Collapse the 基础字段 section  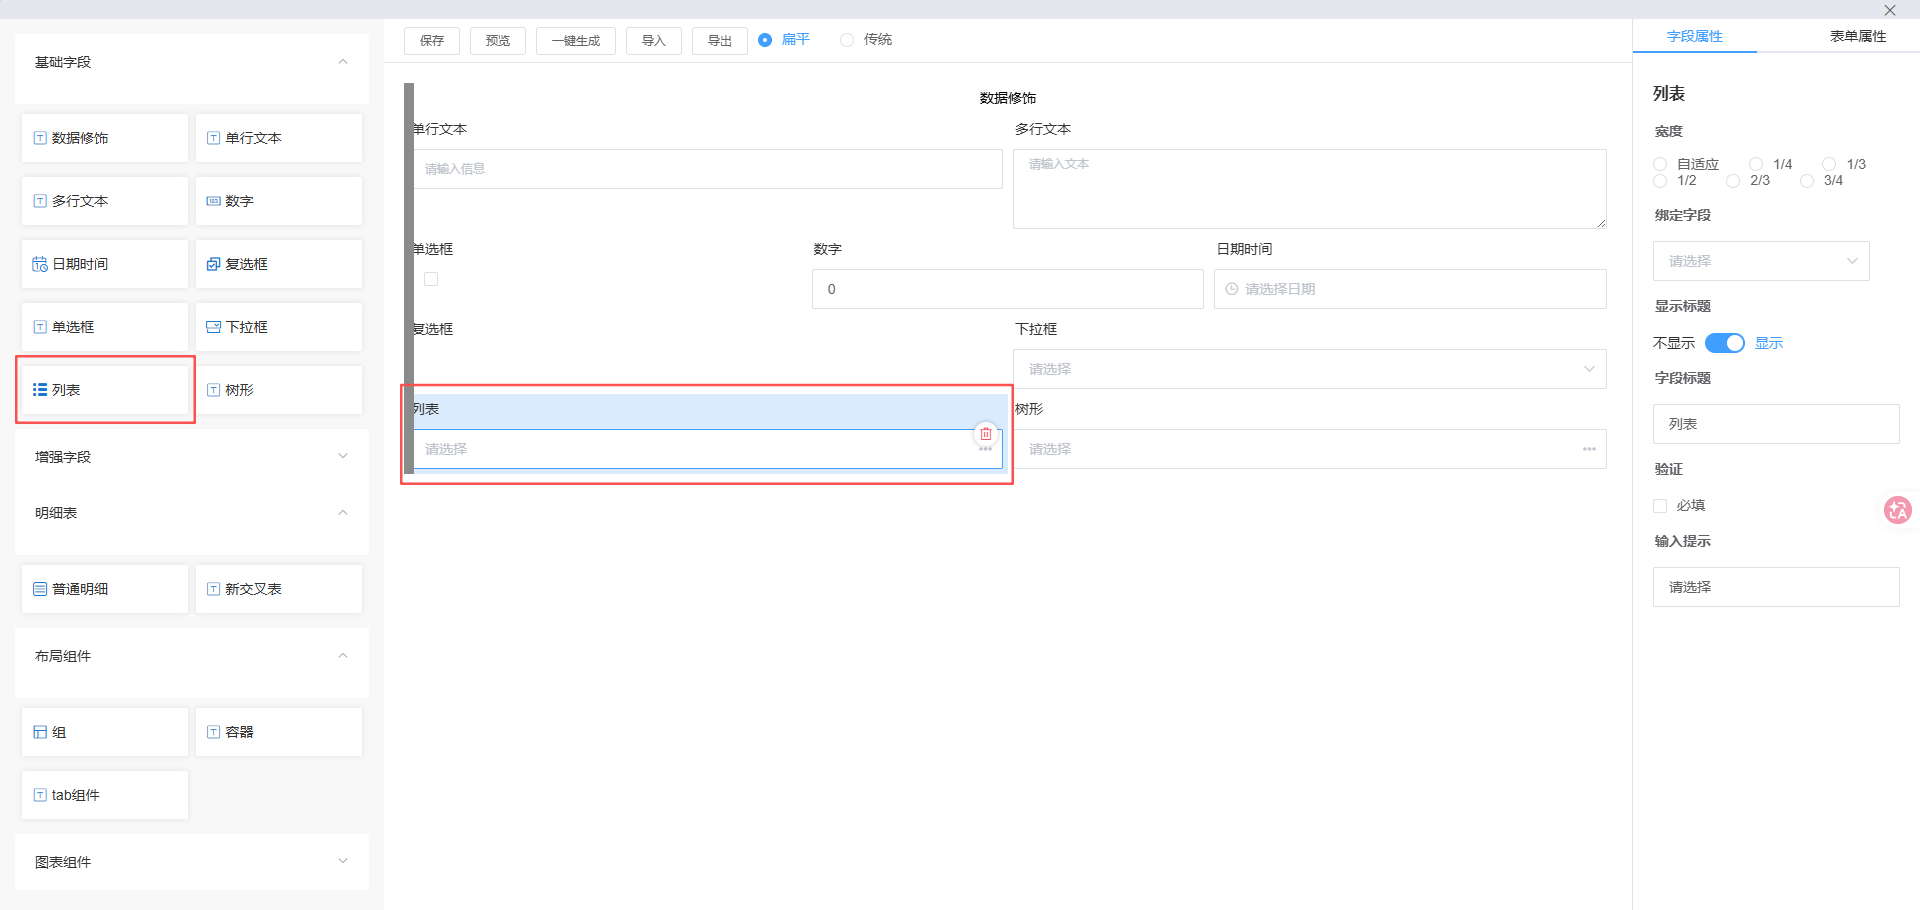pyautogui.click(x=343, y=62)
